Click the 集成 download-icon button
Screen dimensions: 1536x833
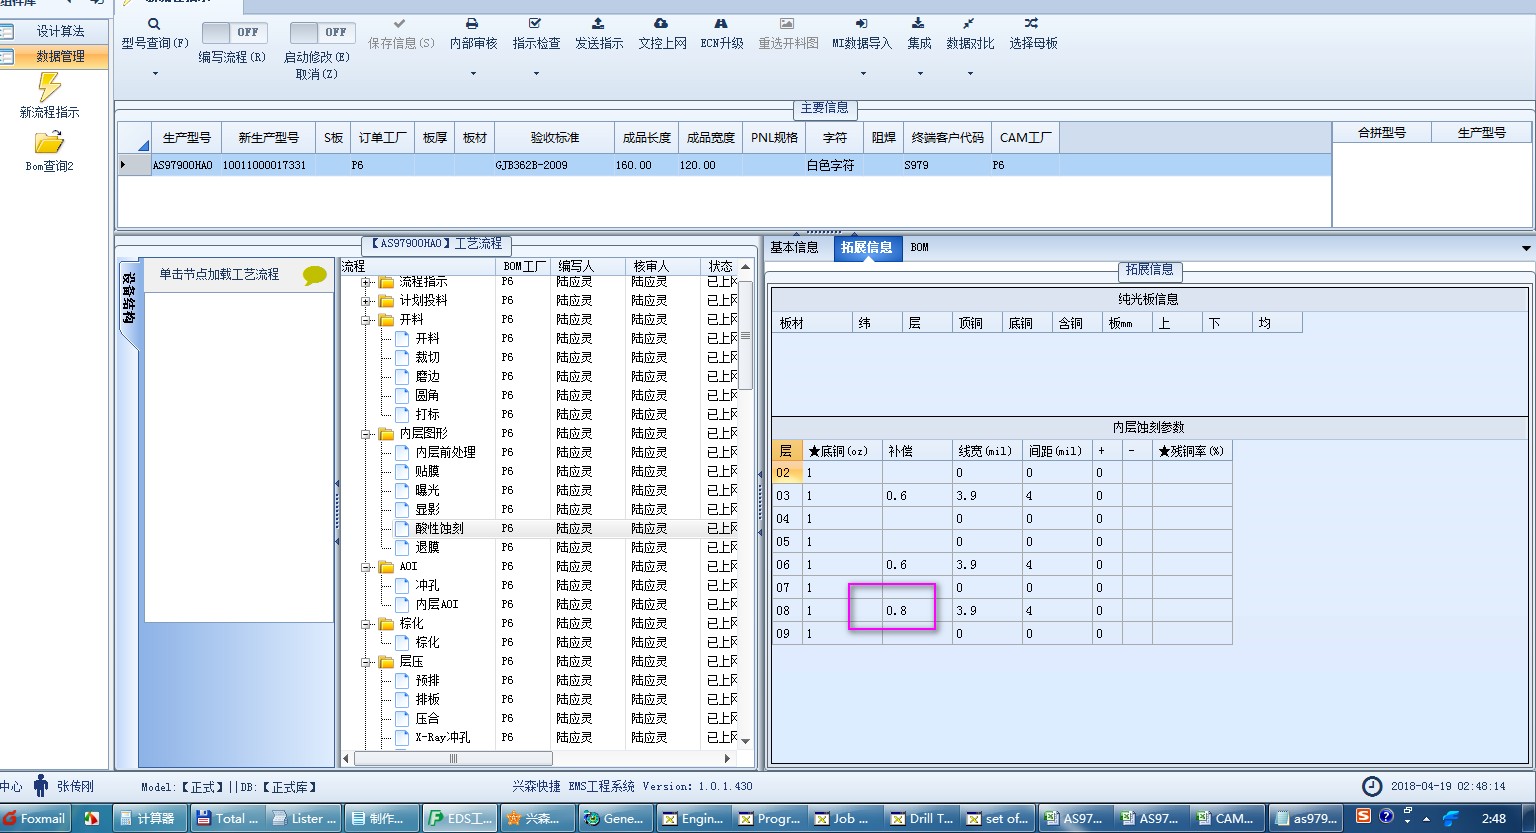[x=919, y=34]
